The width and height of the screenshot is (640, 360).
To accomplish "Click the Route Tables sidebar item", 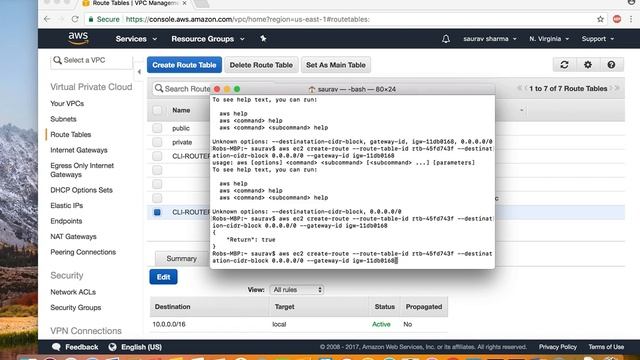I will pyautogui.click(x=71, y=135).
